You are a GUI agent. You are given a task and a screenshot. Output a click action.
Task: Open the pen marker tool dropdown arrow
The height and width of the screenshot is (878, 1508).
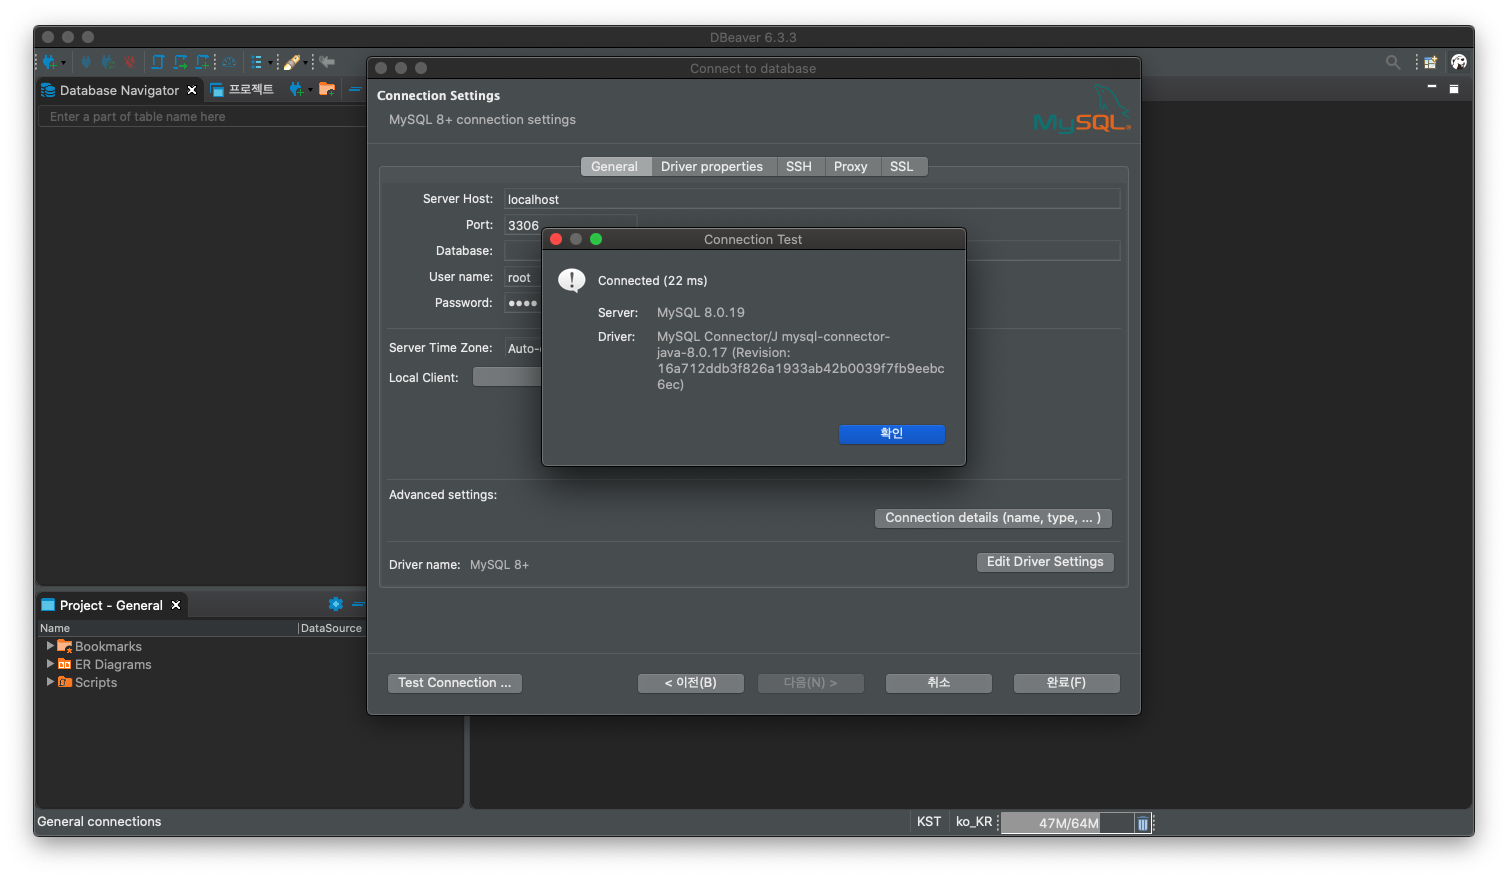click(x=305, y=63)
